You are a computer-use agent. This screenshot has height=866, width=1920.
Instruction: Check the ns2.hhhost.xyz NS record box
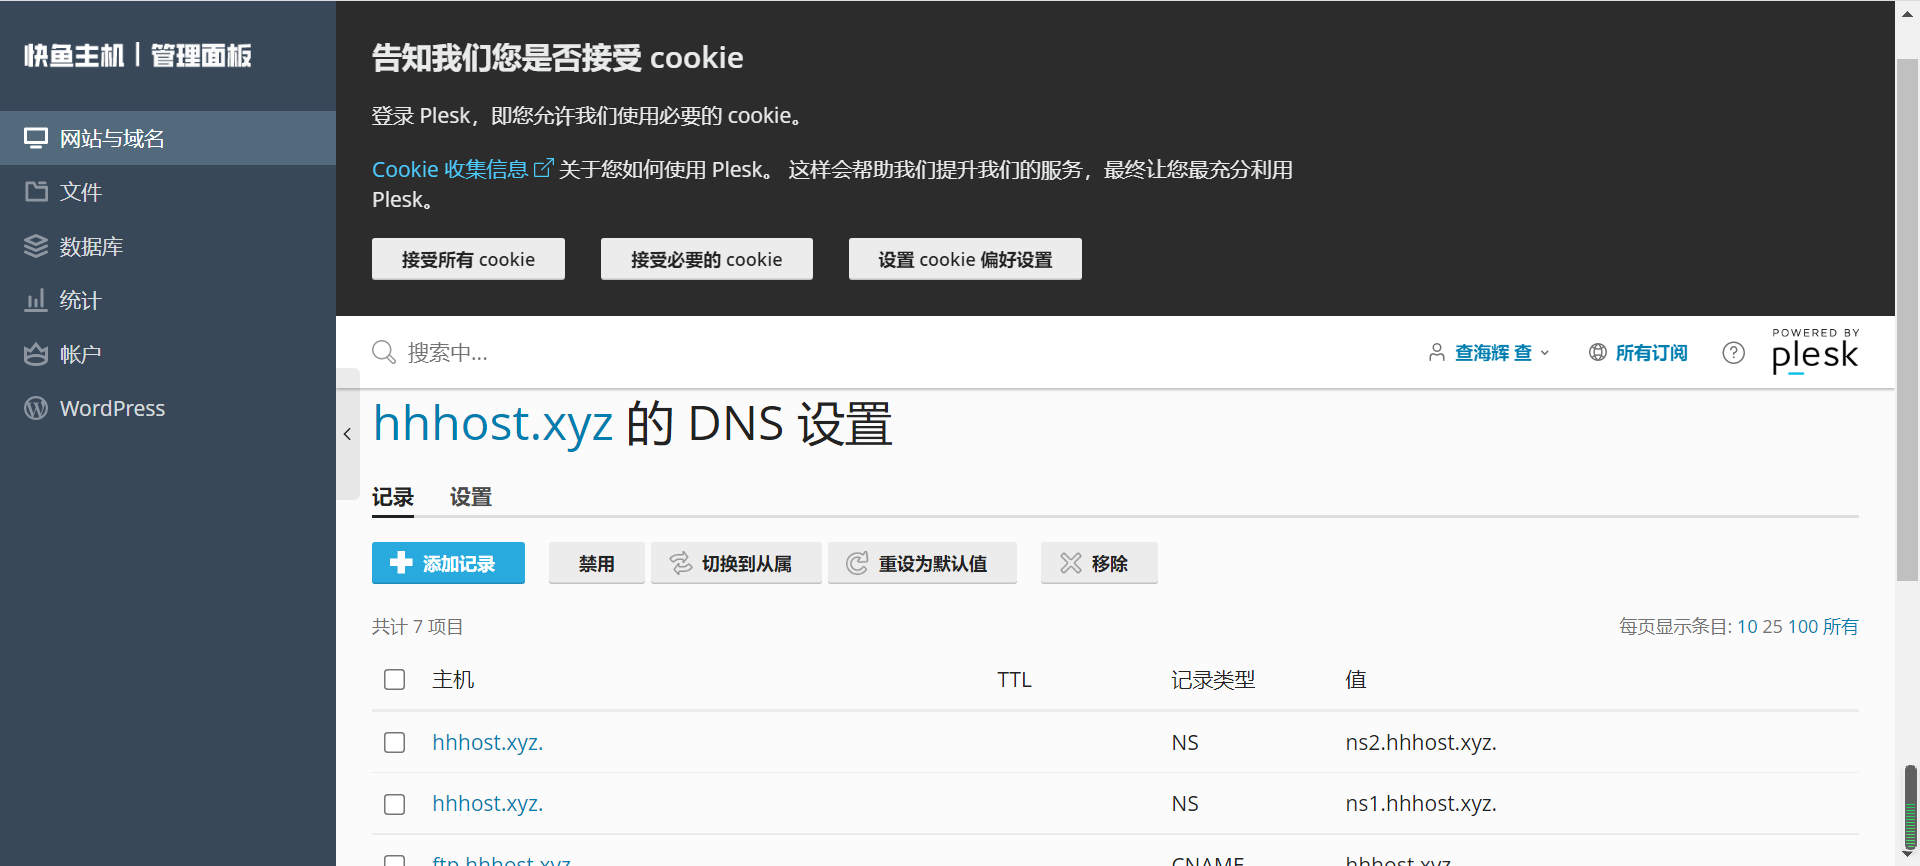click(x=395, y=743)
